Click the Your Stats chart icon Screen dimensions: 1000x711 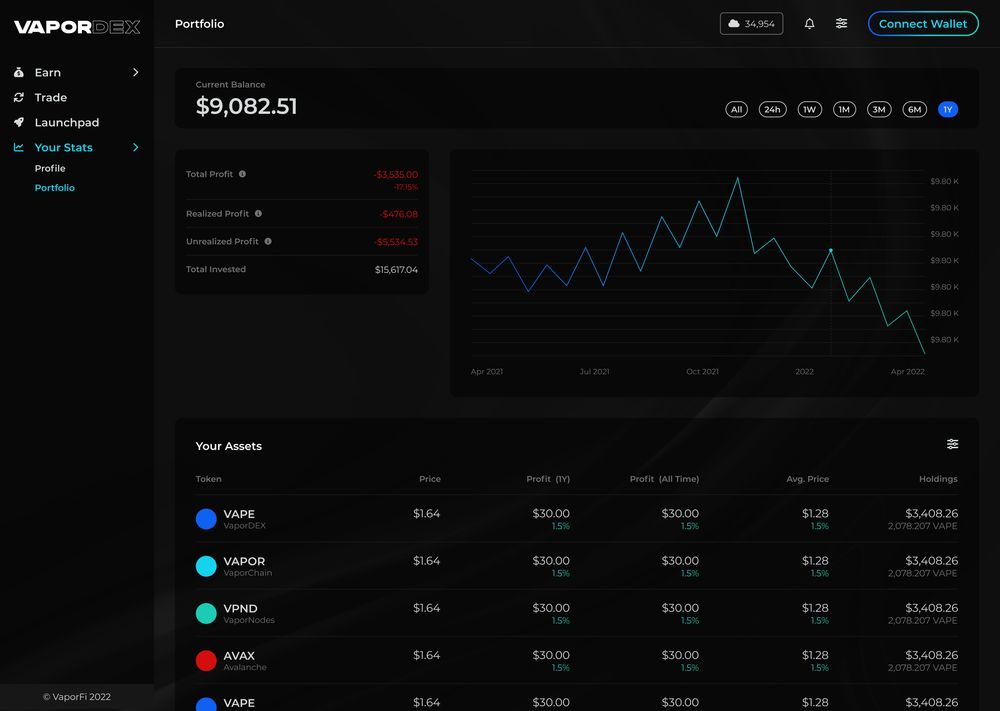coord(19,147)
